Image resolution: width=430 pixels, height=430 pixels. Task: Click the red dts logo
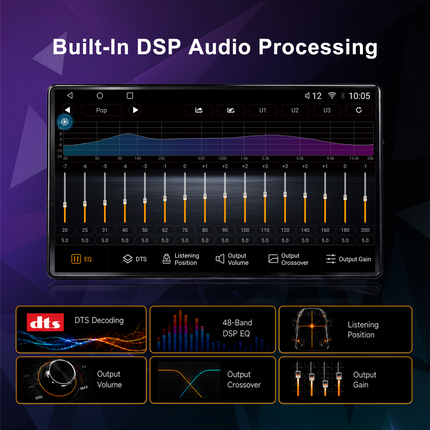(45, 322)
